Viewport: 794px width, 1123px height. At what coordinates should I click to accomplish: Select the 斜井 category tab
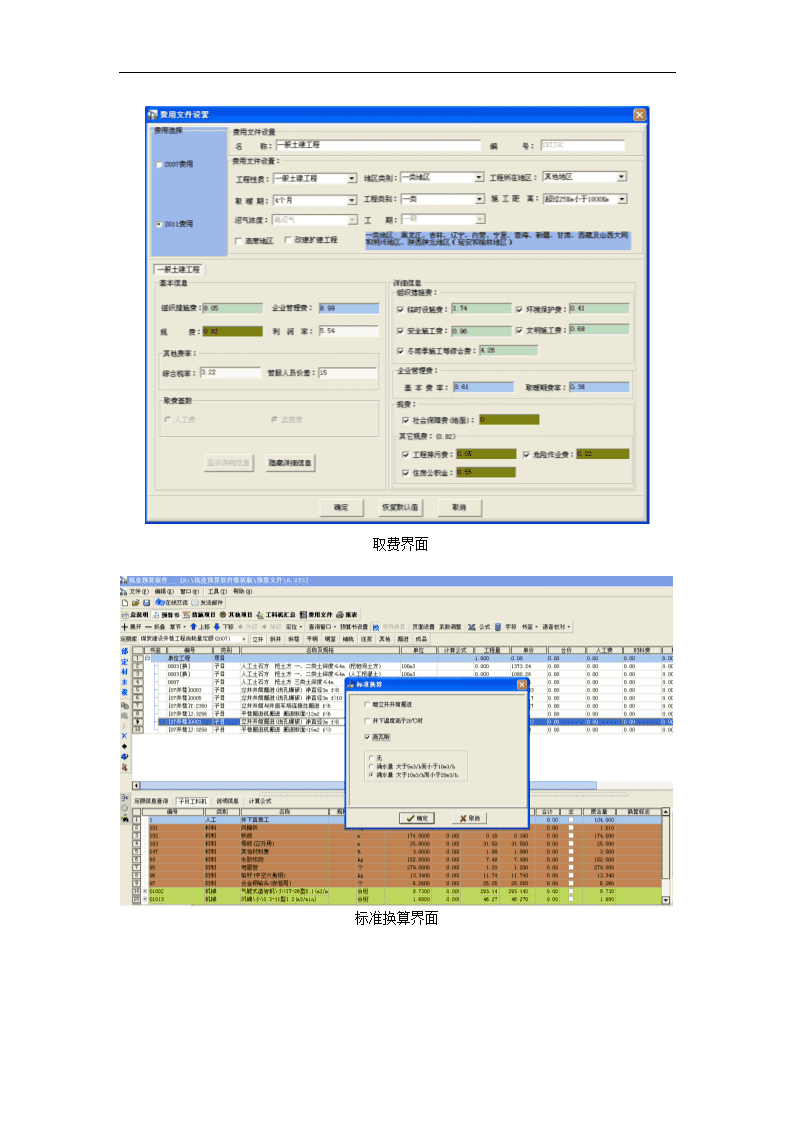pyautogui.click(x=276, y=639)
